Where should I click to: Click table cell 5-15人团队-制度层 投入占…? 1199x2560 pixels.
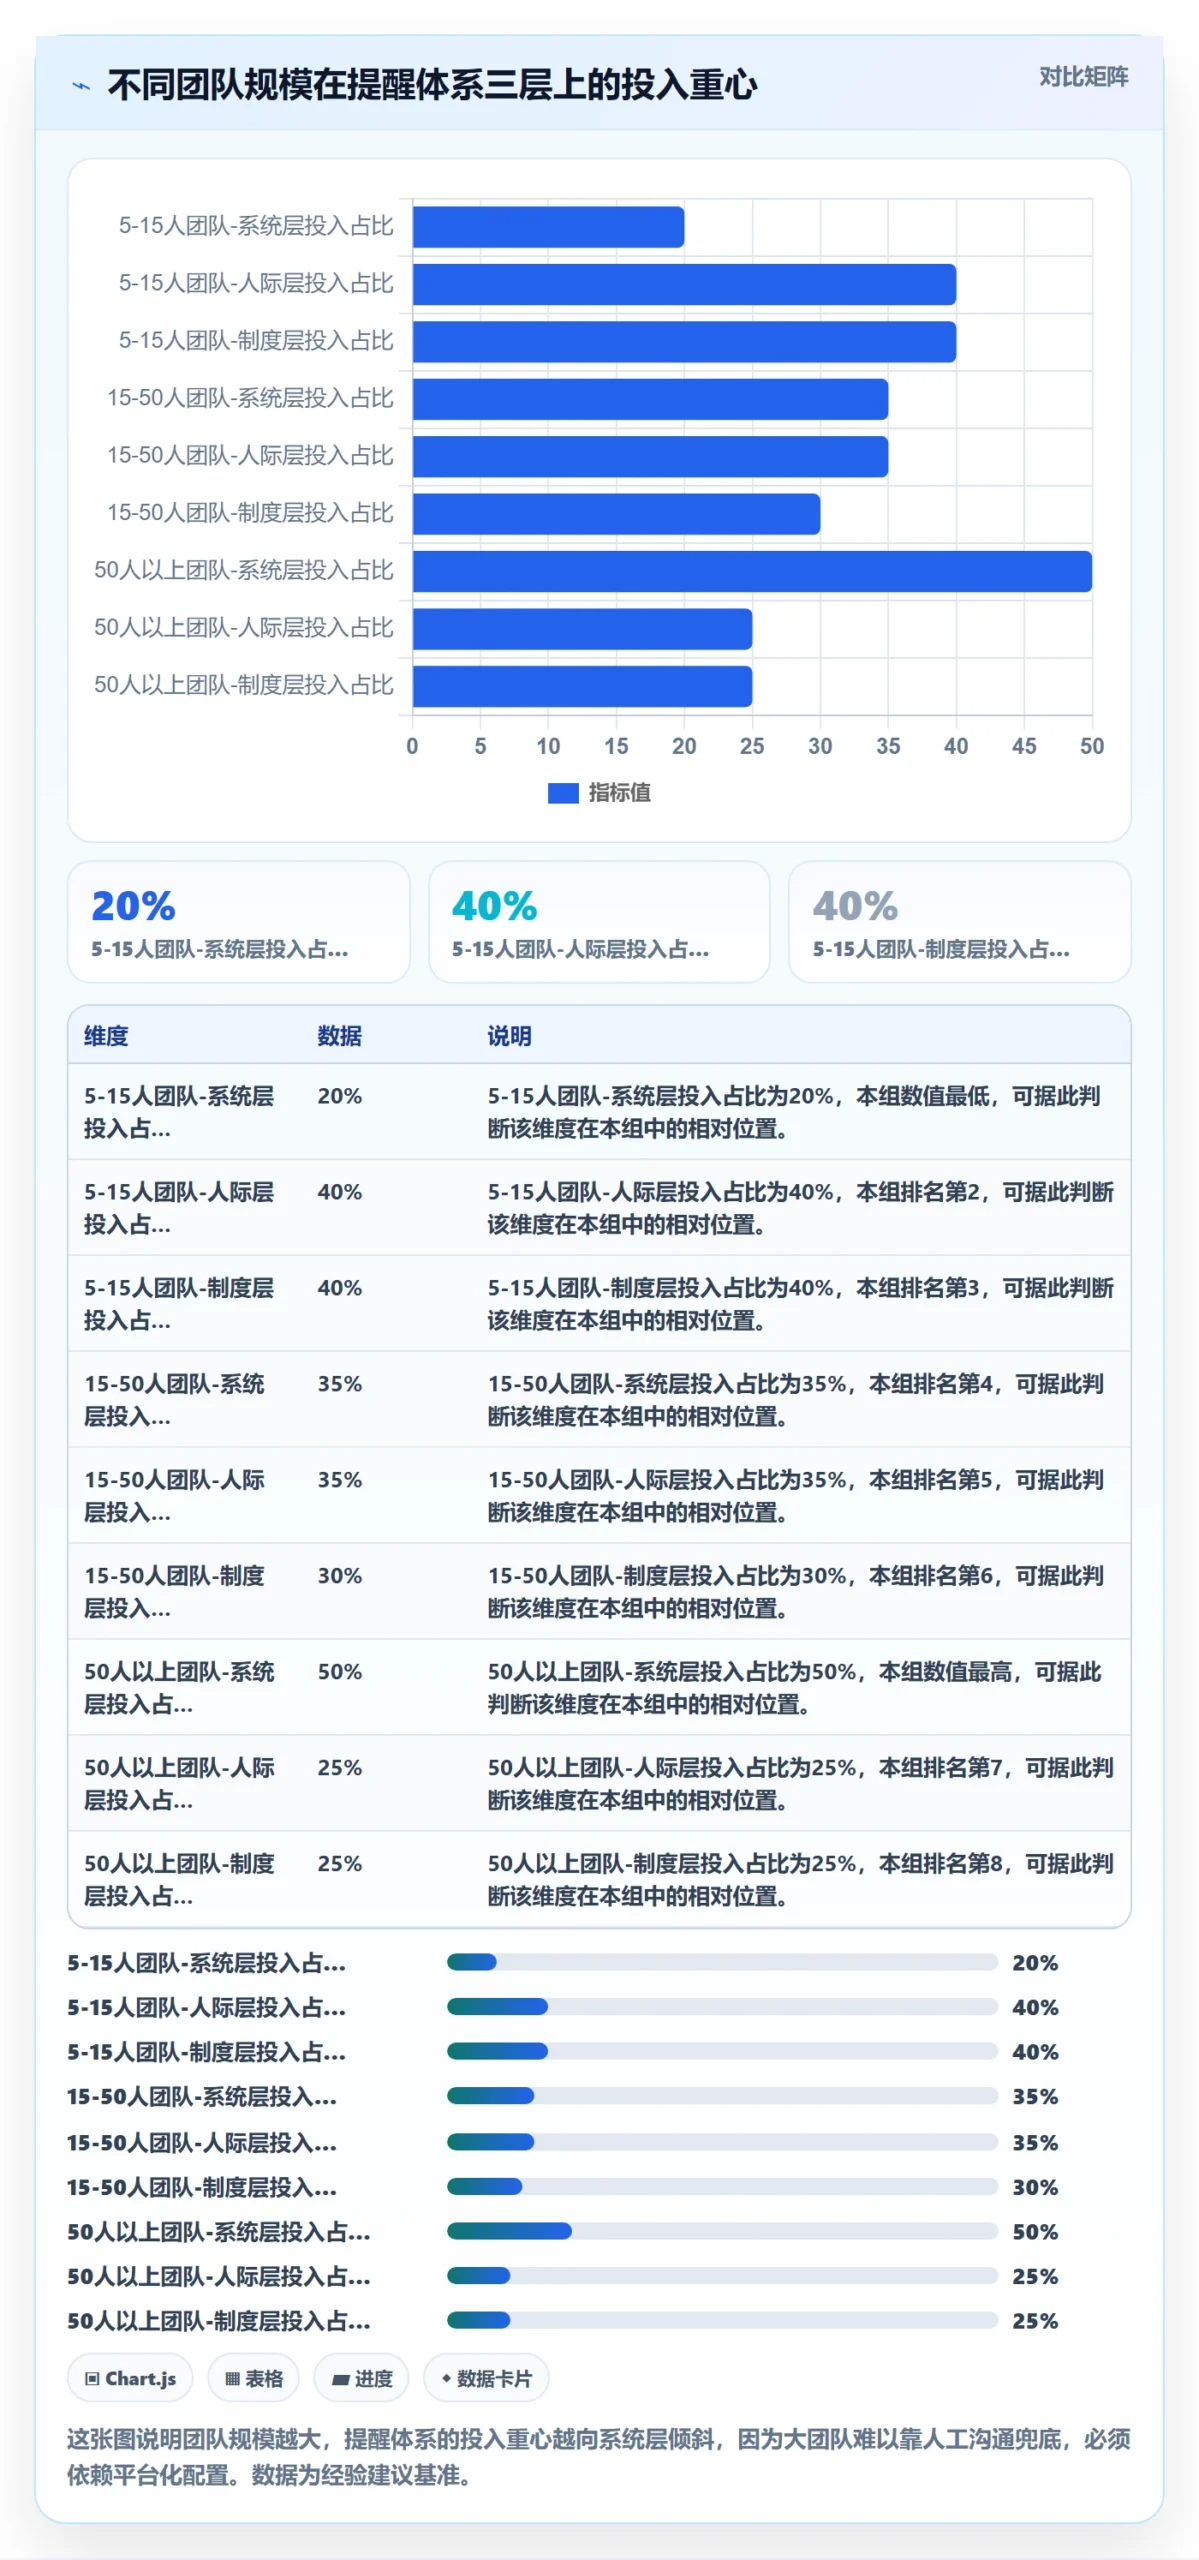pyautogui.click(x=179, y=1304)
